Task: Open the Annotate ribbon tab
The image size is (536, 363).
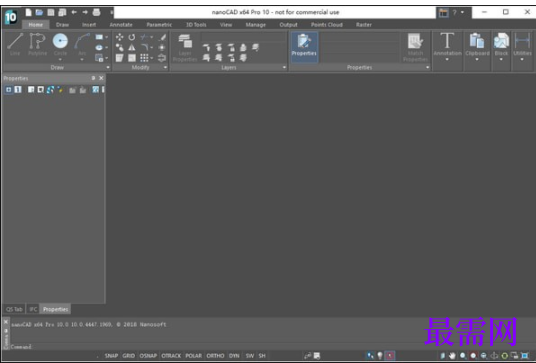Action: coord(121,25)
